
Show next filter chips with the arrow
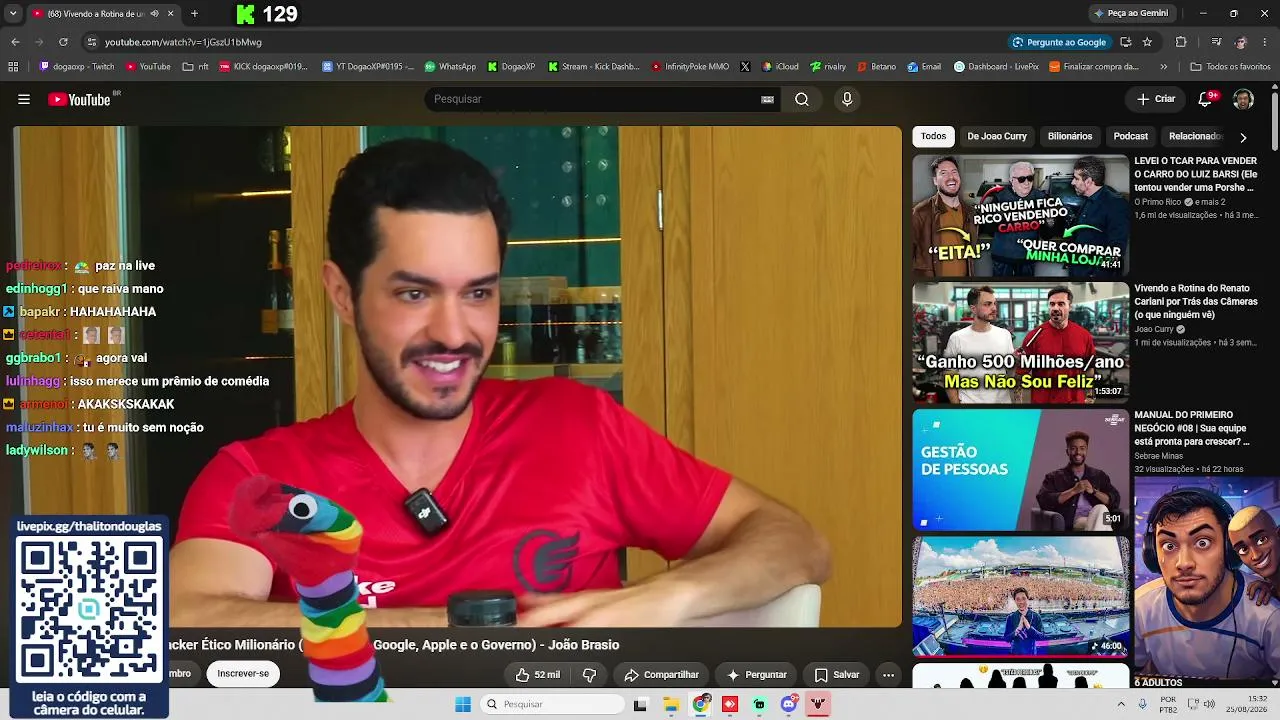(1243, 137)
